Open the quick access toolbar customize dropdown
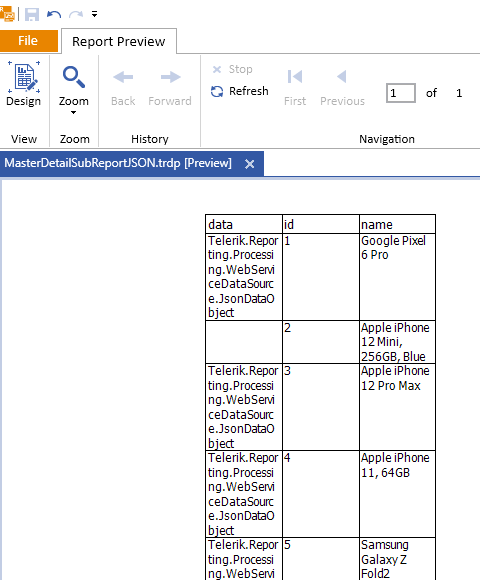This screenshot has width=480, height=580. point(95,14)
